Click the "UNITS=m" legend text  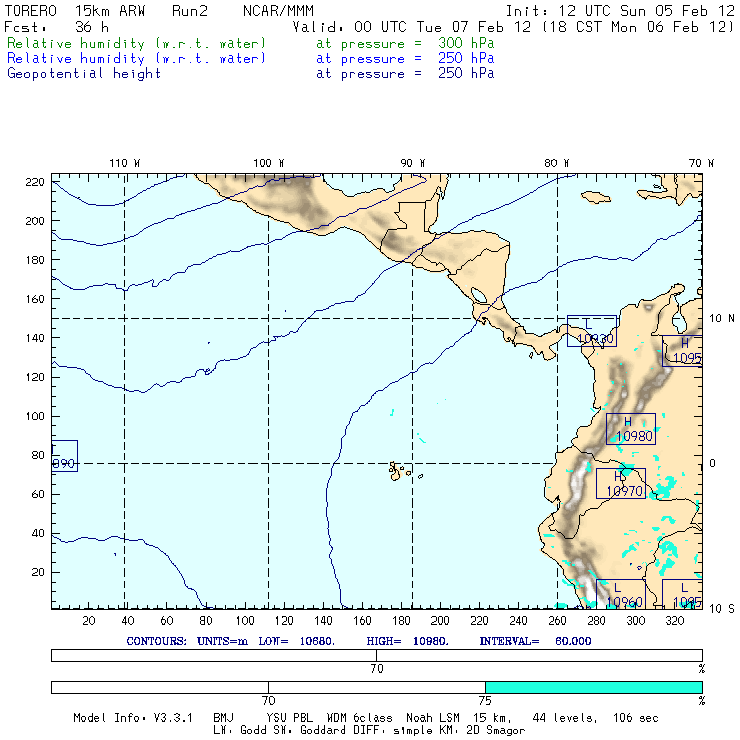click(x=222, y=641)
